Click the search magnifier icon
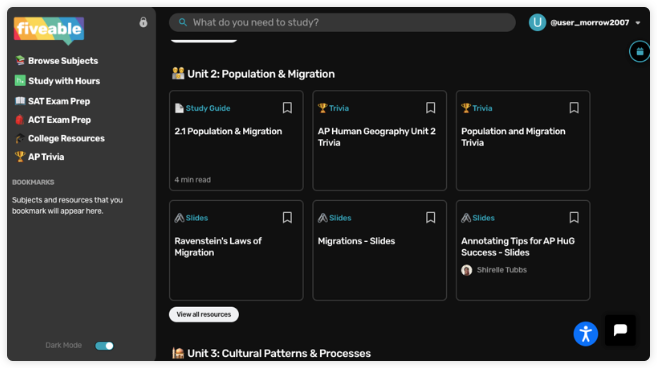Viewport: 657px width, 368px height. (183, 22)
